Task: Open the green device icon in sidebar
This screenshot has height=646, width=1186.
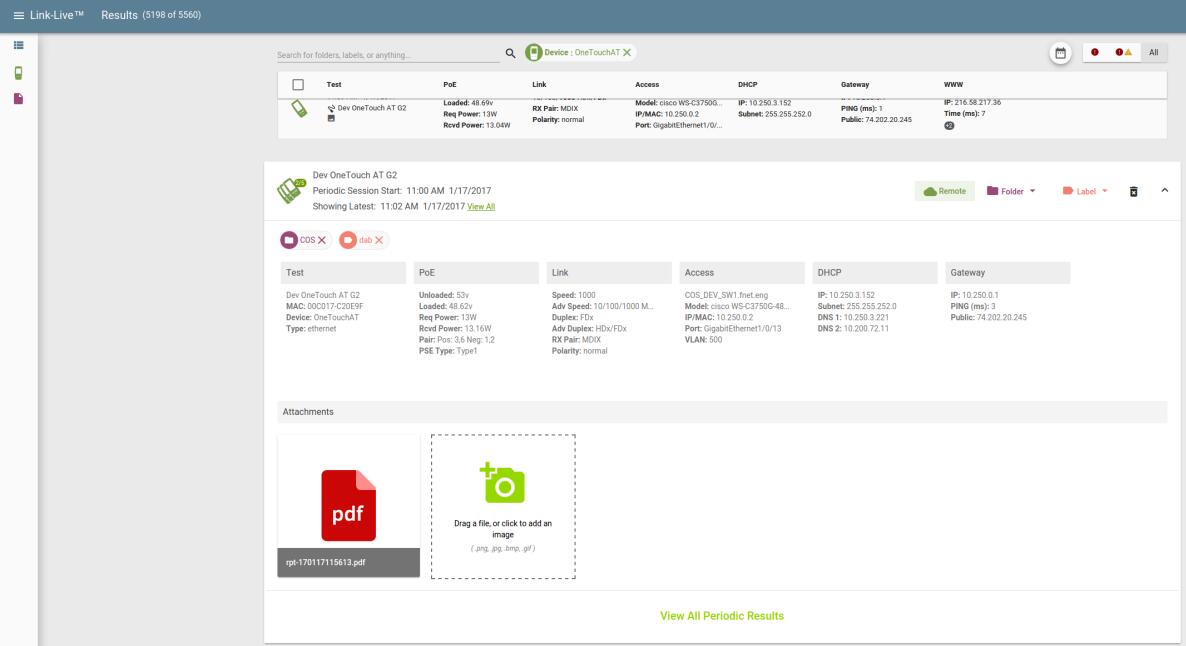Action: click(x=18, y=72)
